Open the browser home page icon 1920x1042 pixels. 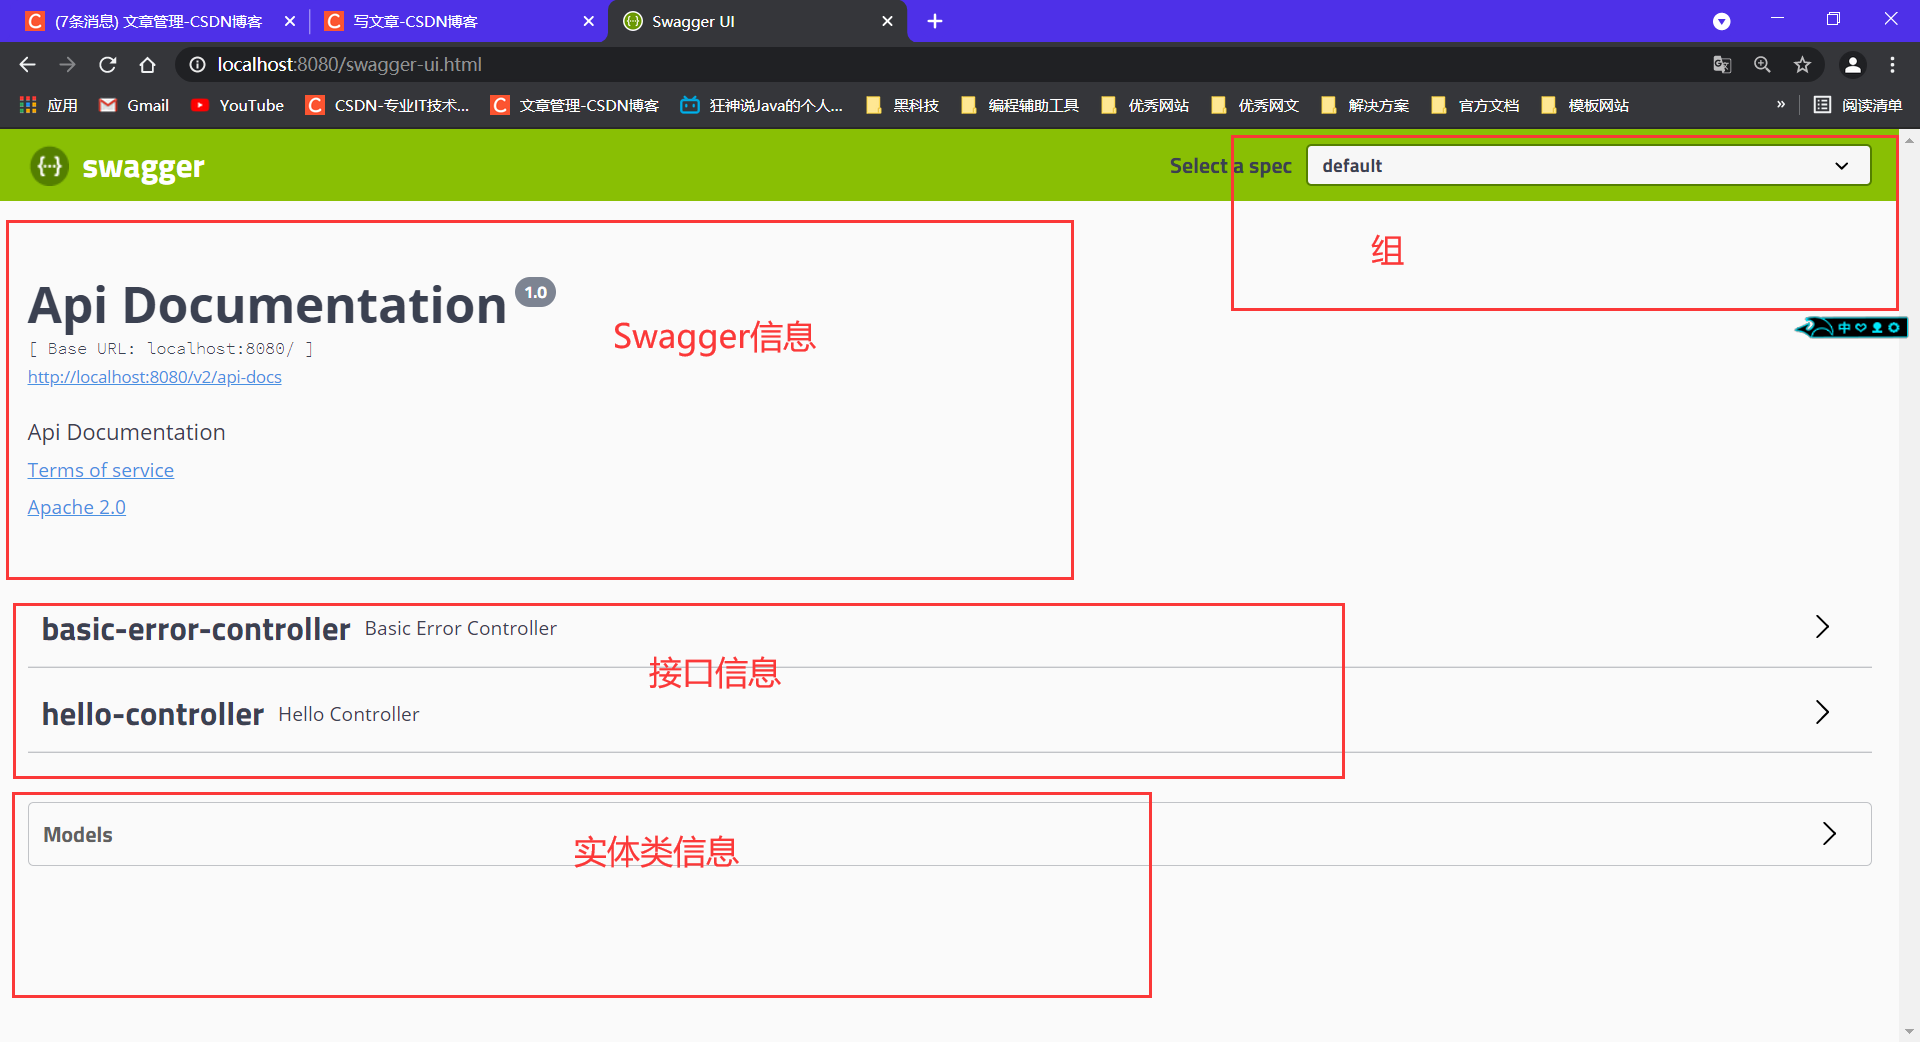coord(147,64)
